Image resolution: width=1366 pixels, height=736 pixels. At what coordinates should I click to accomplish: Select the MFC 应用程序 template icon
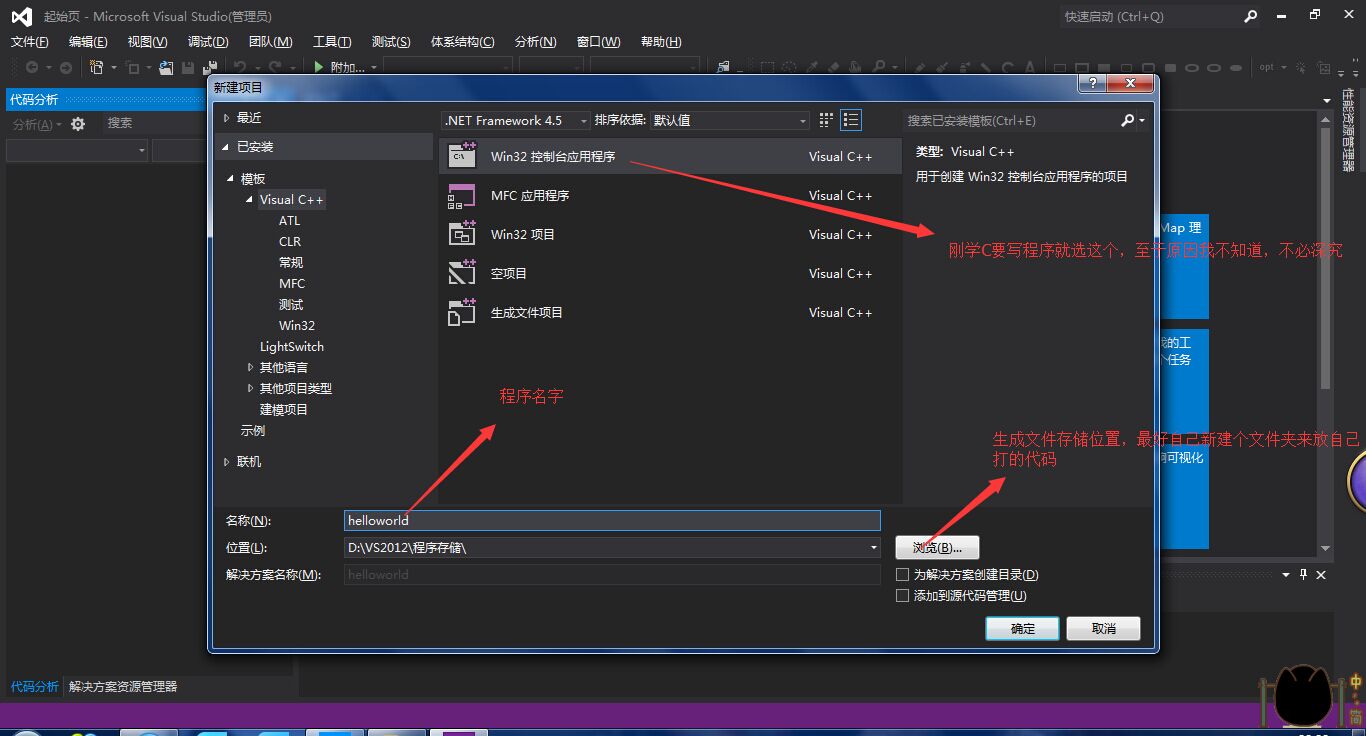462,196
